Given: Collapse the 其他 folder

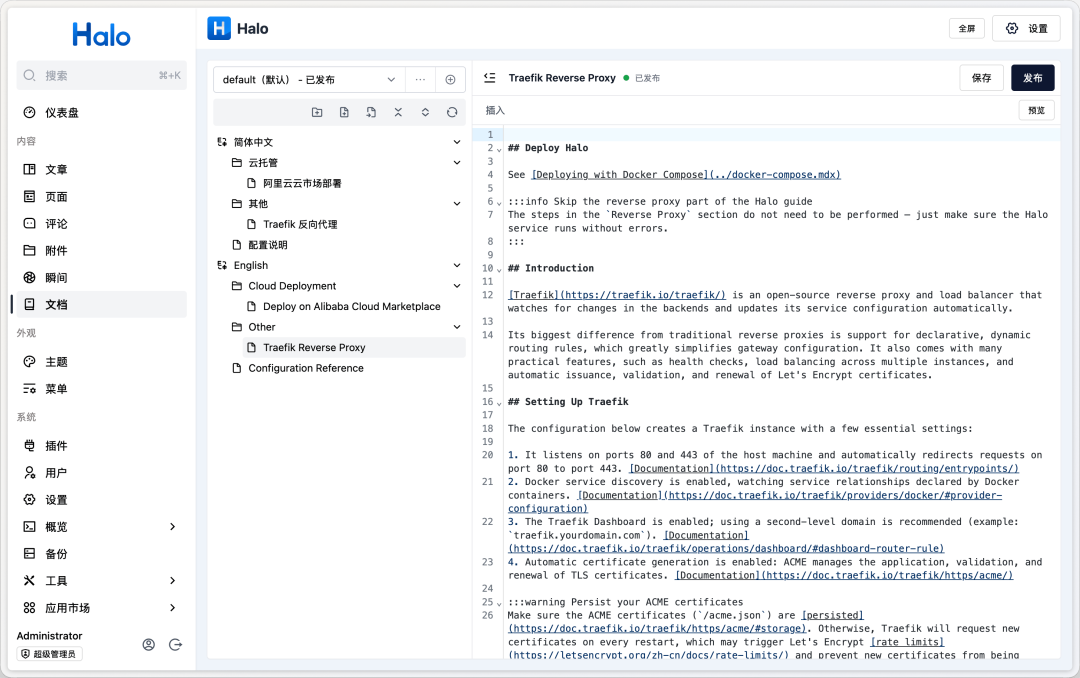Looking at the screenshot, I should point(457,204).
